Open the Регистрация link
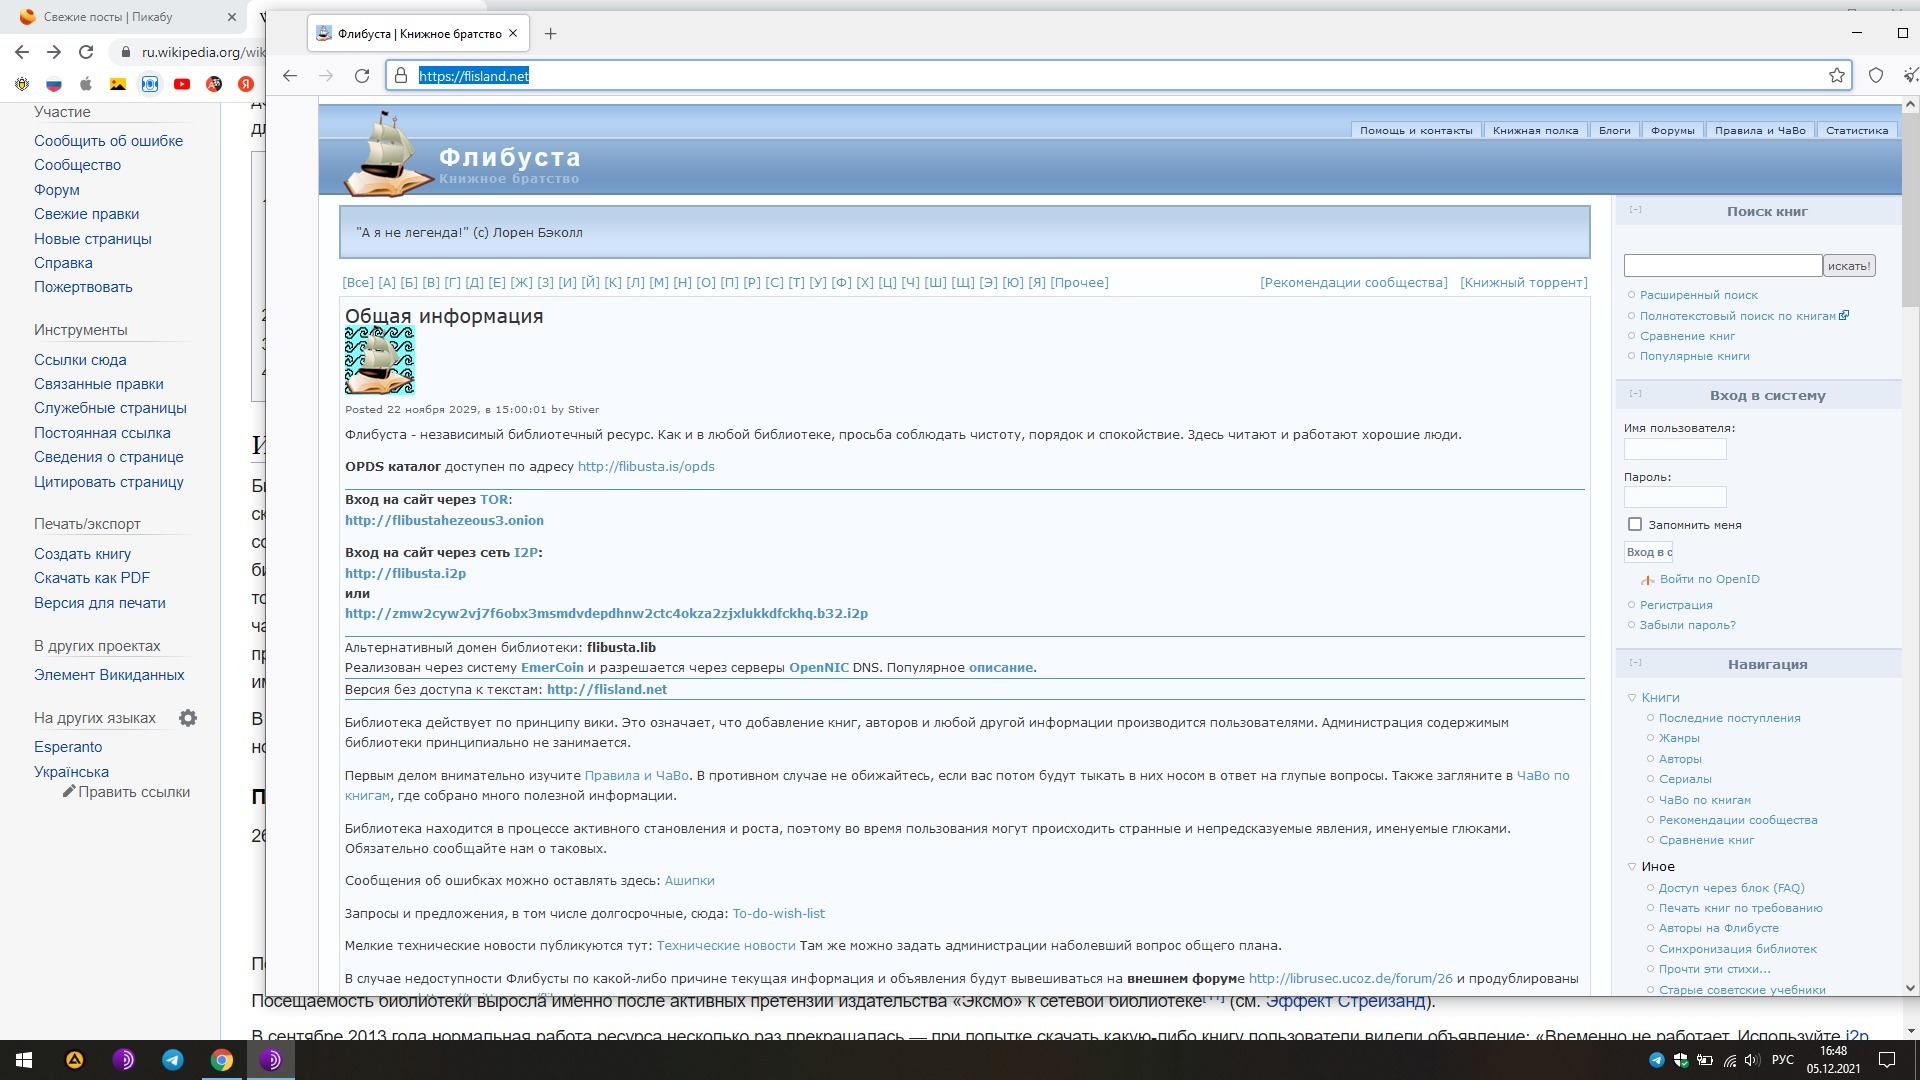Image resolution: width=1920 pixels, height=1080 pixels. 1675,605
